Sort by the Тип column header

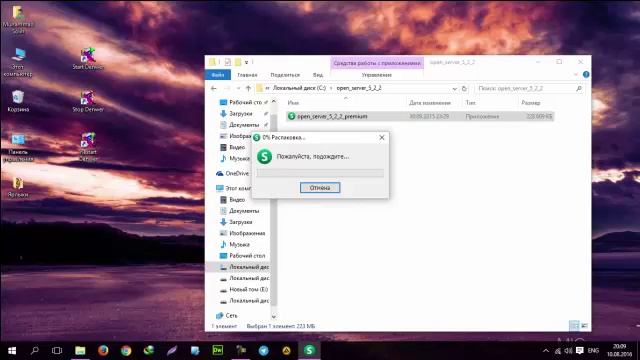(470, 103)
